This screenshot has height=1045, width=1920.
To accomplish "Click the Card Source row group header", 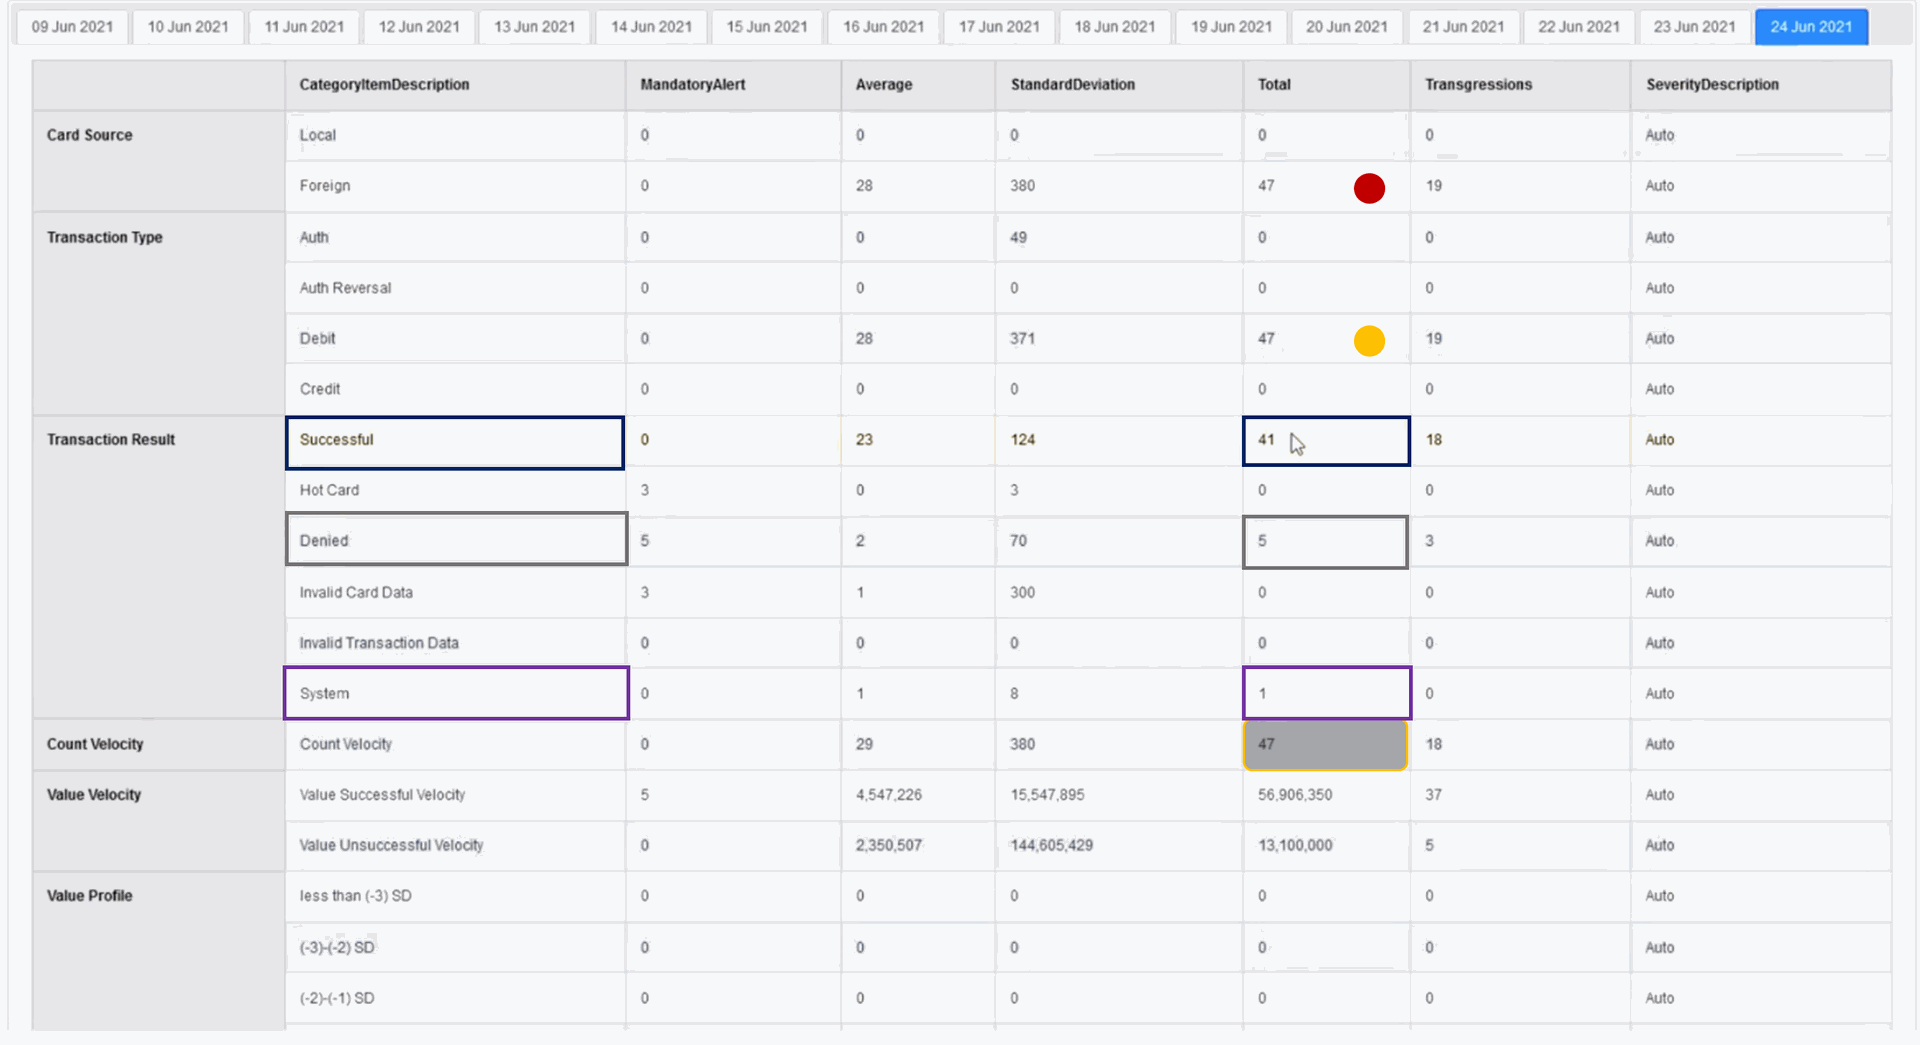I will (89, 135).
